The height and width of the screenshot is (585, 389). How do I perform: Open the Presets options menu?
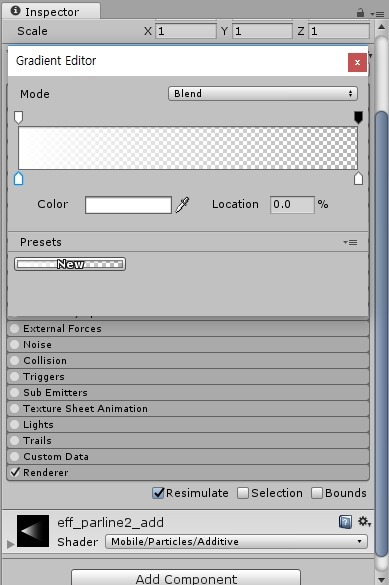click(x=350, y=243)
